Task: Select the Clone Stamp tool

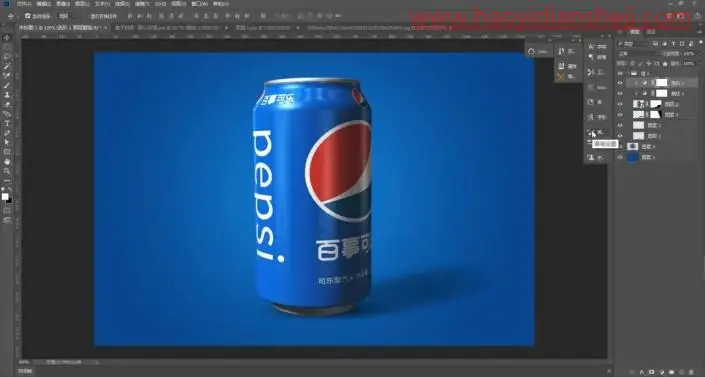Action: pos(7,95)
